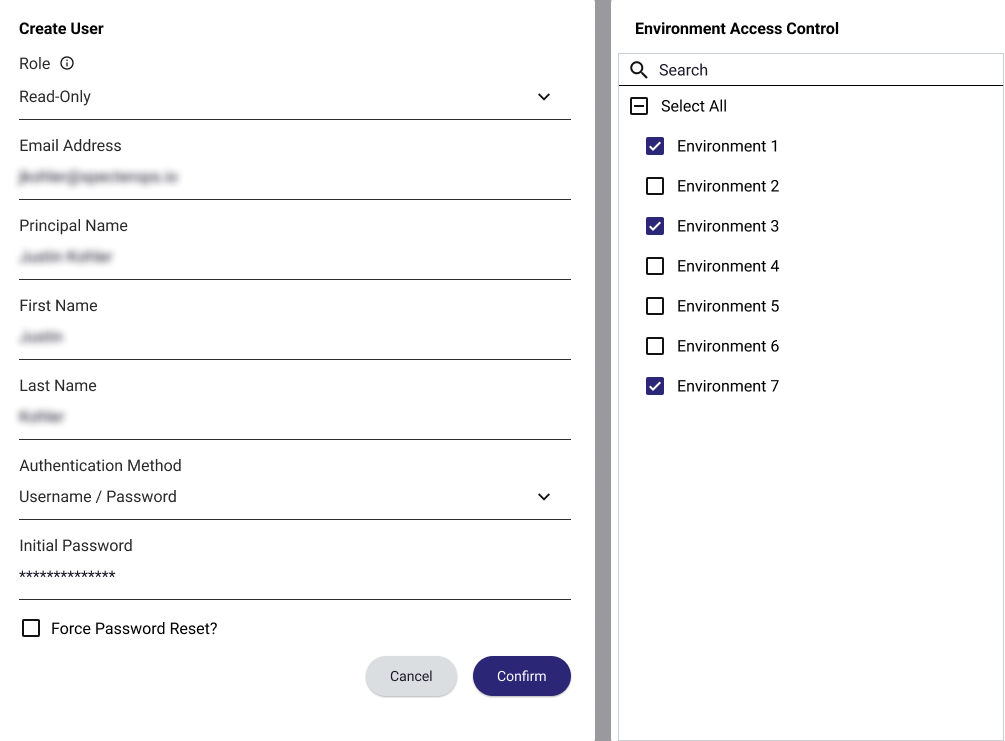
Task: Enable Force Password Reset checkbox
Action: coord(31,628)
